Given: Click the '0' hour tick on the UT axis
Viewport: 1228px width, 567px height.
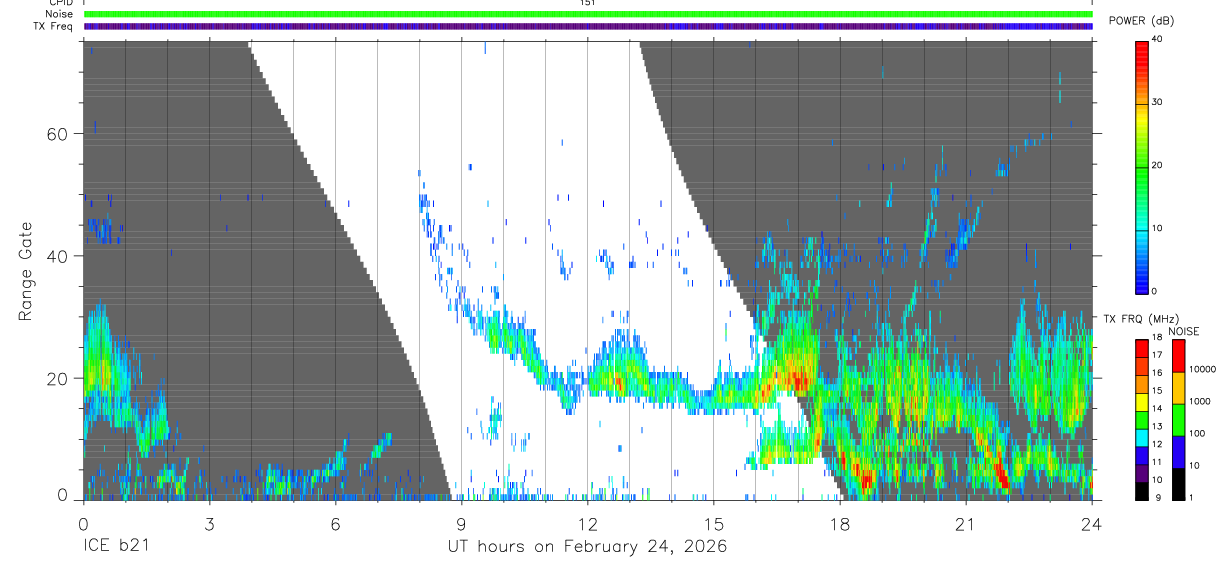Looking at the screenshot, I should (x=83, y=524).
